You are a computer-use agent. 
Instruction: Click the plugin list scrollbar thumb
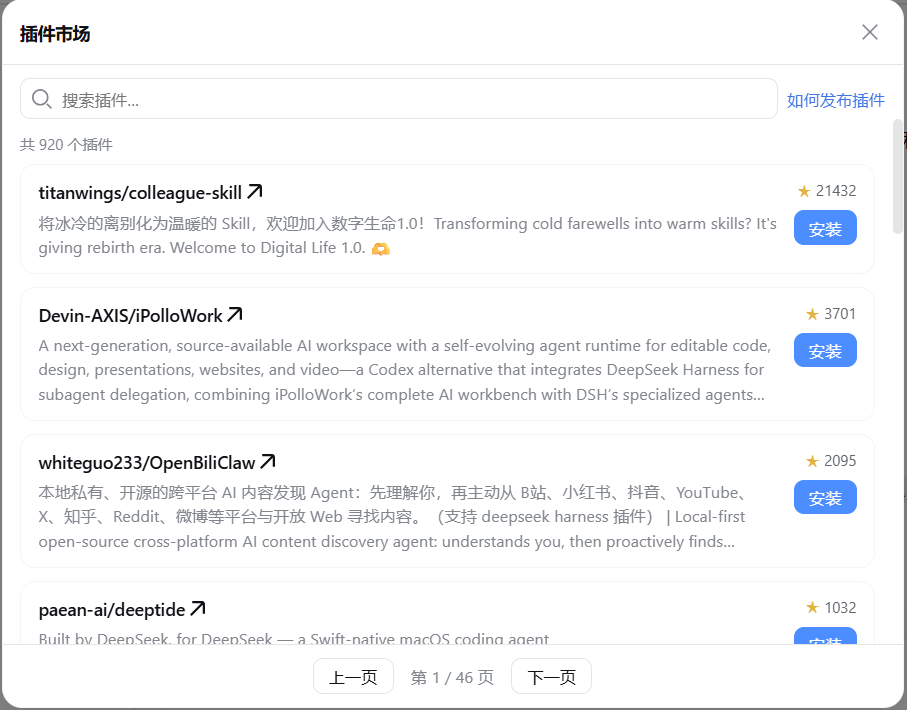point(898,176)
